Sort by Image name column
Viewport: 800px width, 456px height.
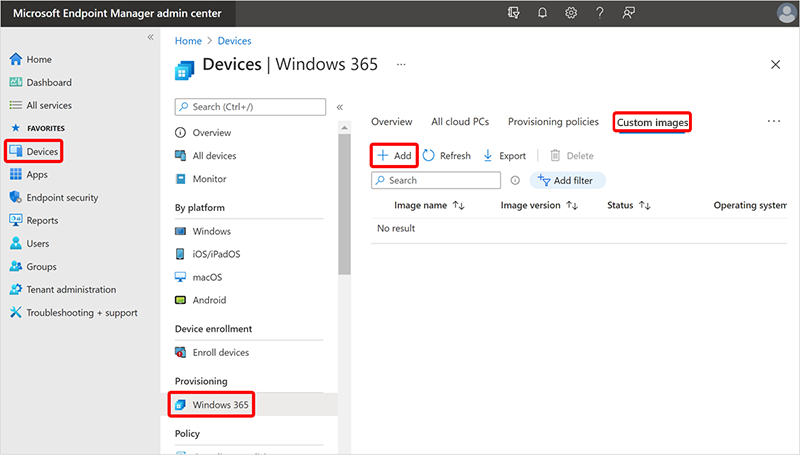tap(429, 205)
